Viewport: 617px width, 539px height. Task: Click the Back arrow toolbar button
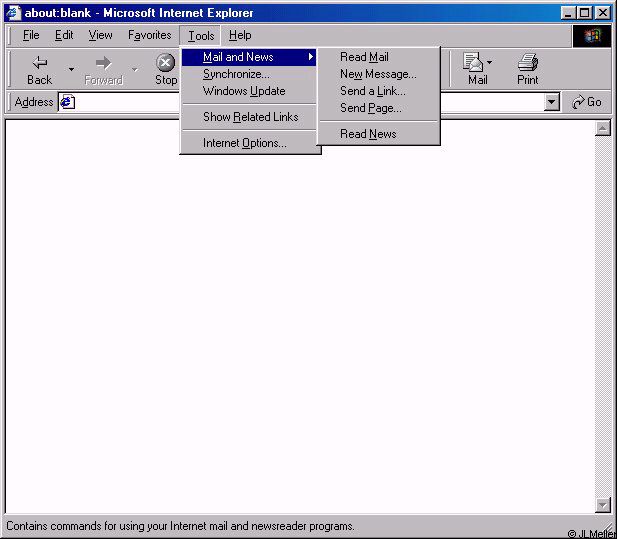[40, 70]
